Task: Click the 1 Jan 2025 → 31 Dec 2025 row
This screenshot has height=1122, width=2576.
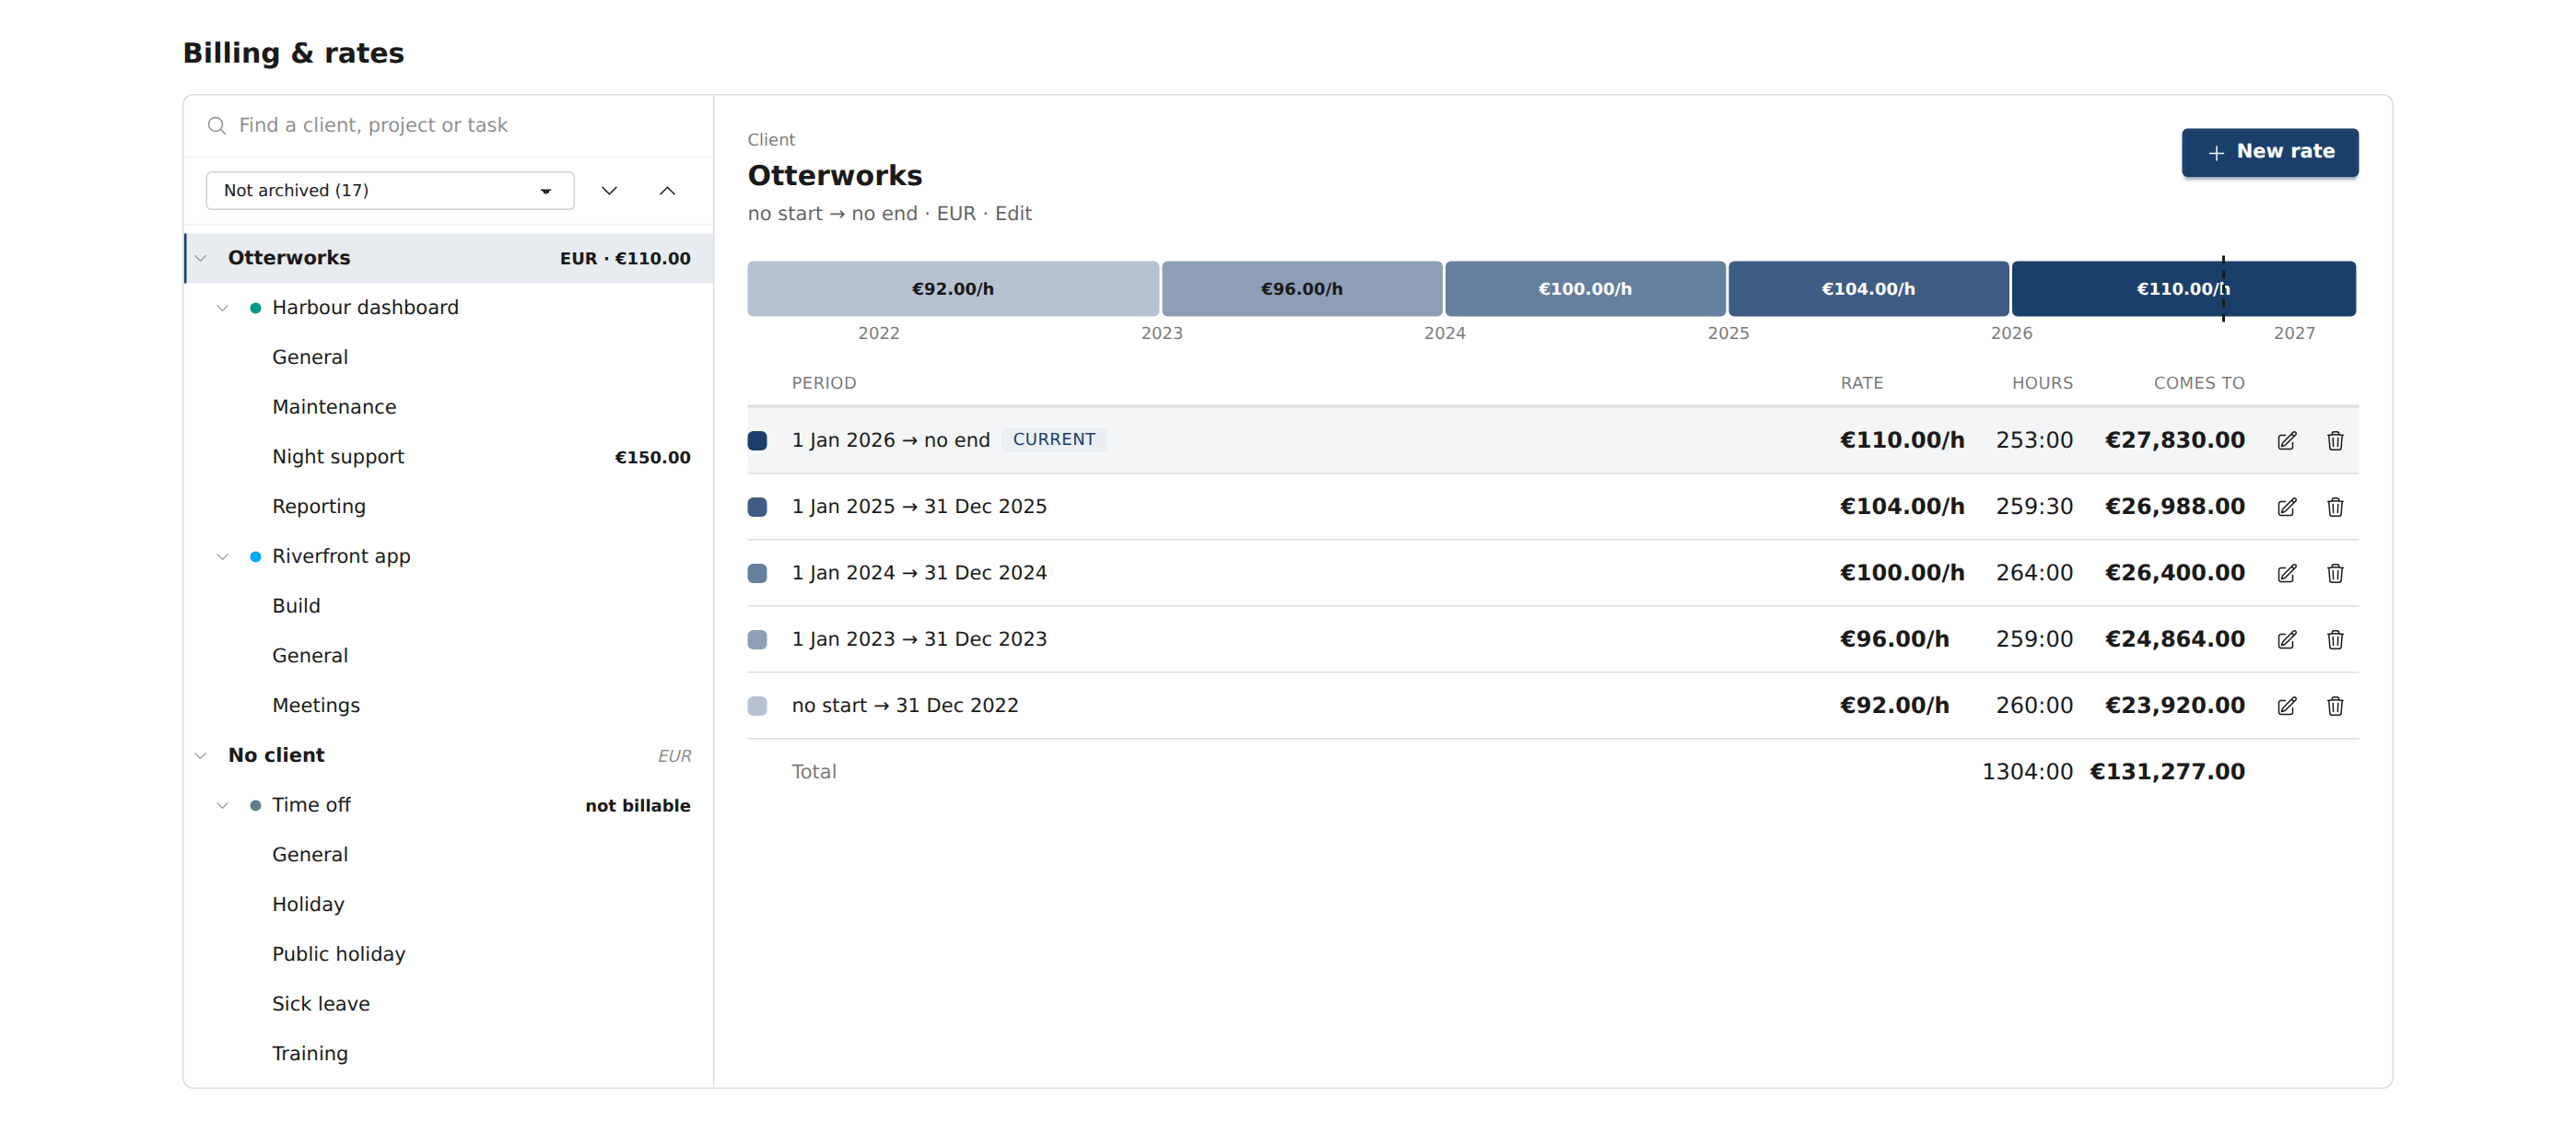Action: click(1552, 507)
